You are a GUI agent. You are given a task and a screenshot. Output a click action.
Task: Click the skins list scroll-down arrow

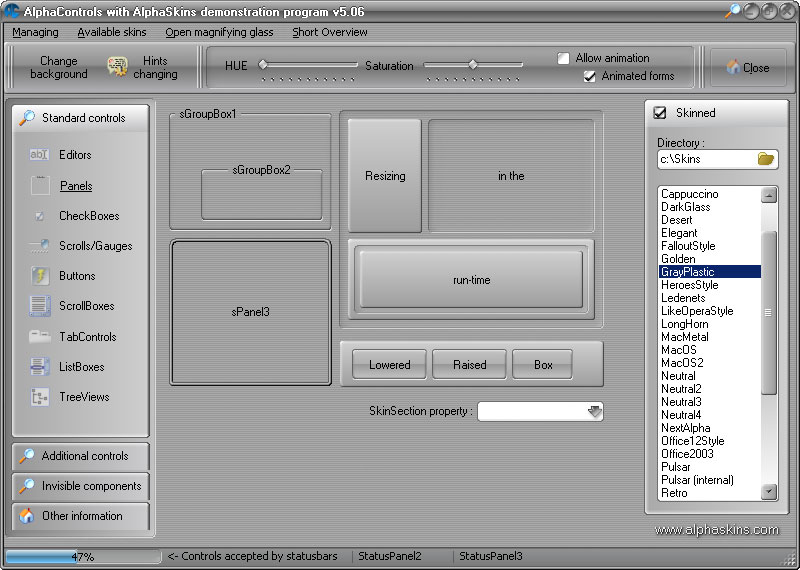(x=769, y=492)
